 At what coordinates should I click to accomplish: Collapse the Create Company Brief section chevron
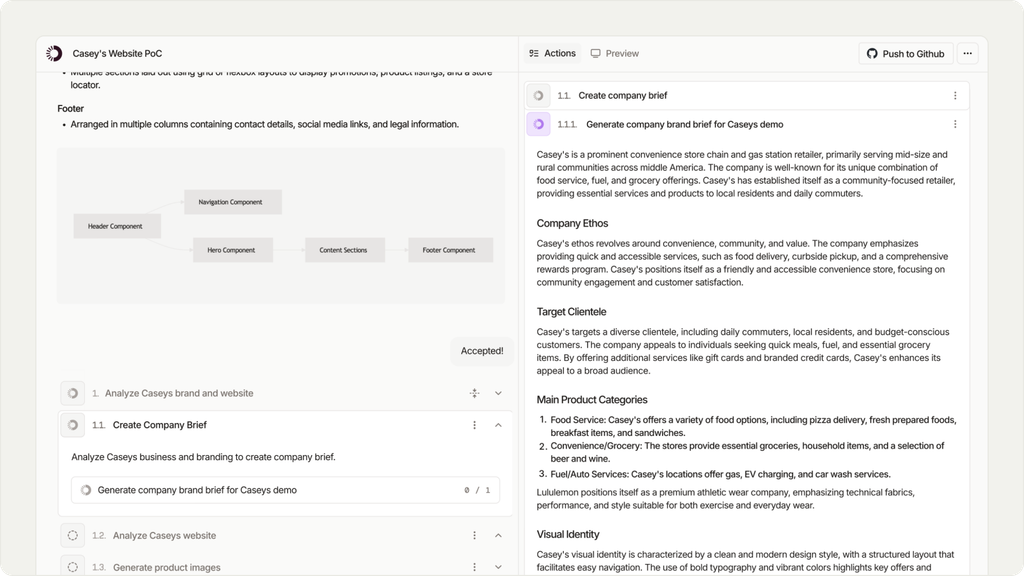(x=498, y=425)
